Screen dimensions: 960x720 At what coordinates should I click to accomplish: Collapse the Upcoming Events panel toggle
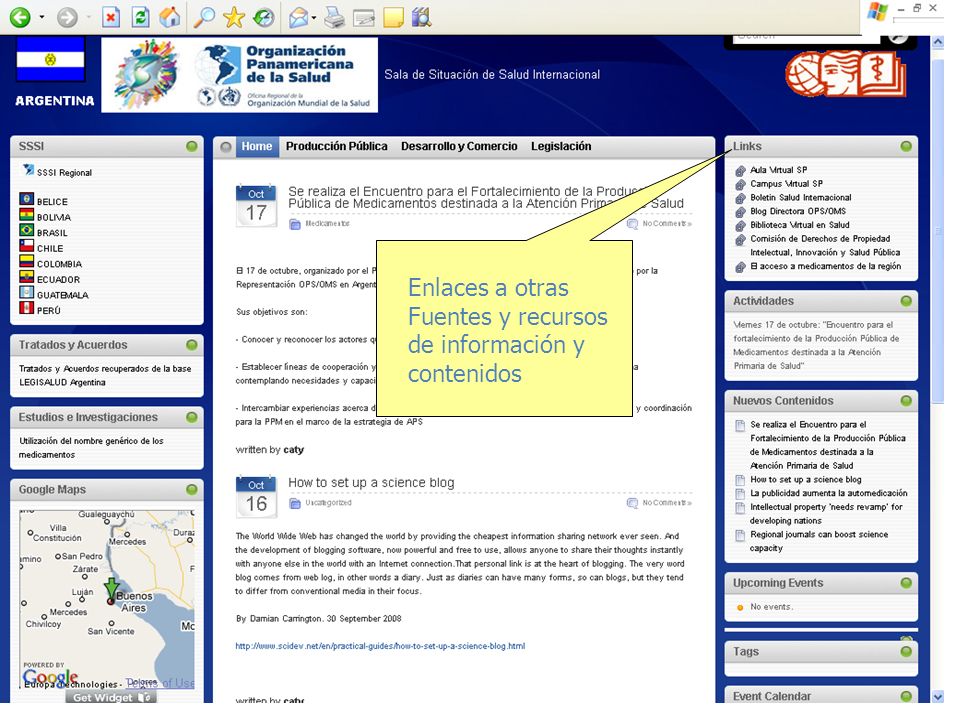click(x=906, y=583)
